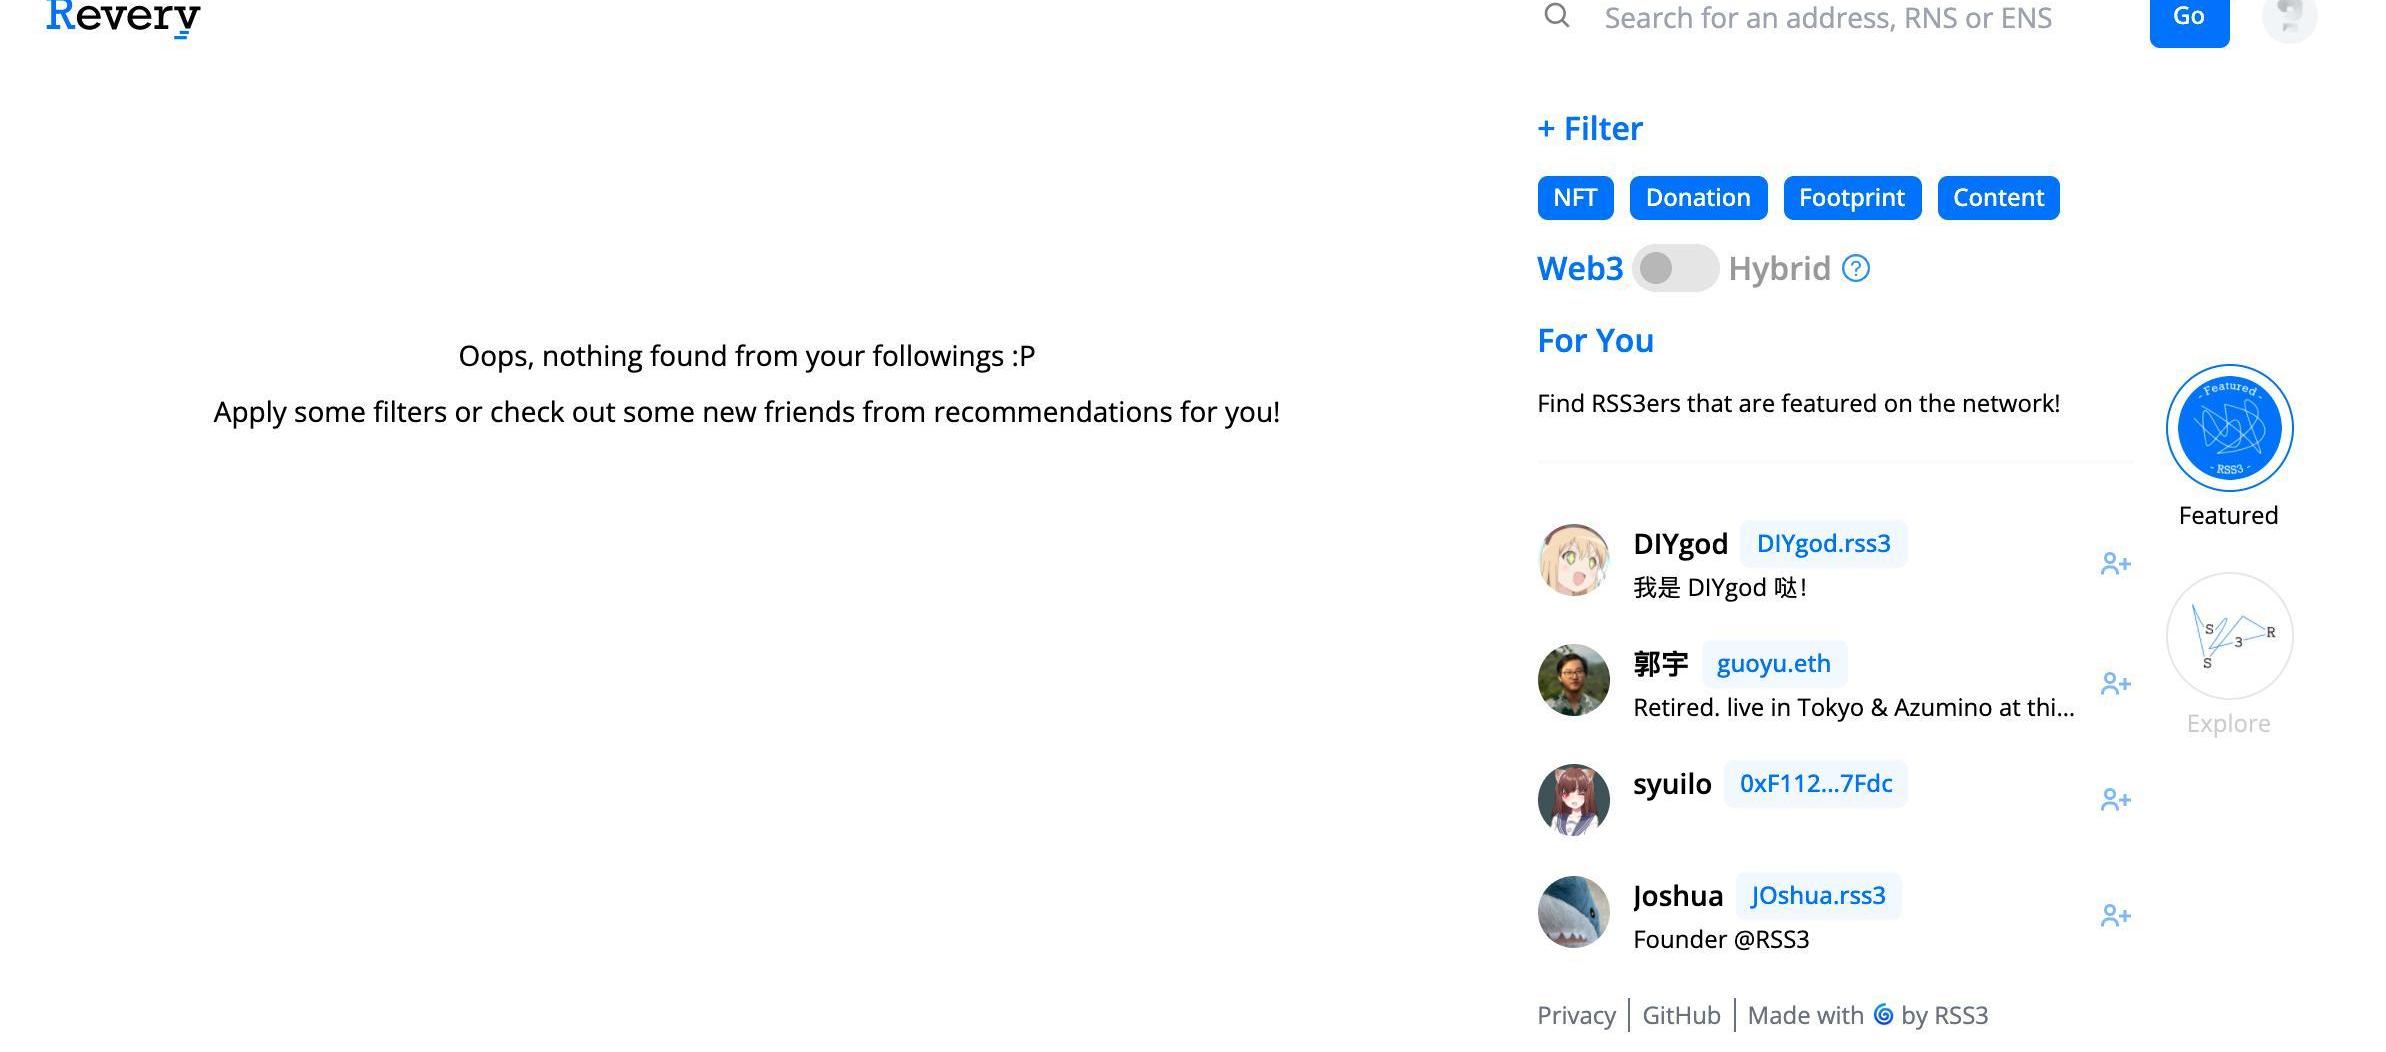Image resolution: width=2386 pixels, height=1052 pixels.
Task: Click the follow icon next to DIYgod
Action: tap(2115, 564)
